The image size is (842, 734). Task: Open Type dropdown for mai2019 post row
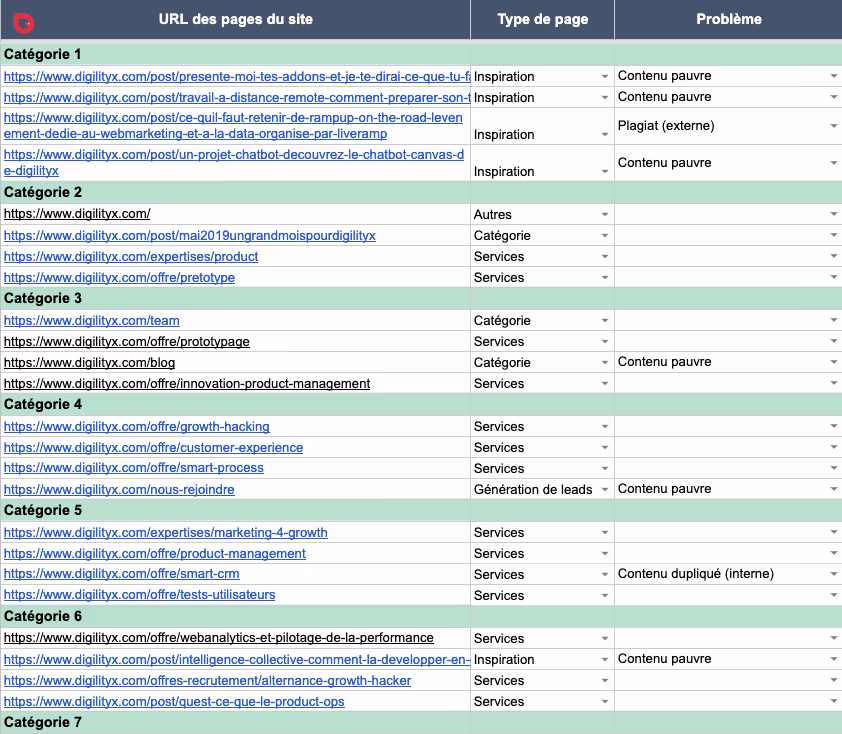pyautogui.click(x=605, y=236)
